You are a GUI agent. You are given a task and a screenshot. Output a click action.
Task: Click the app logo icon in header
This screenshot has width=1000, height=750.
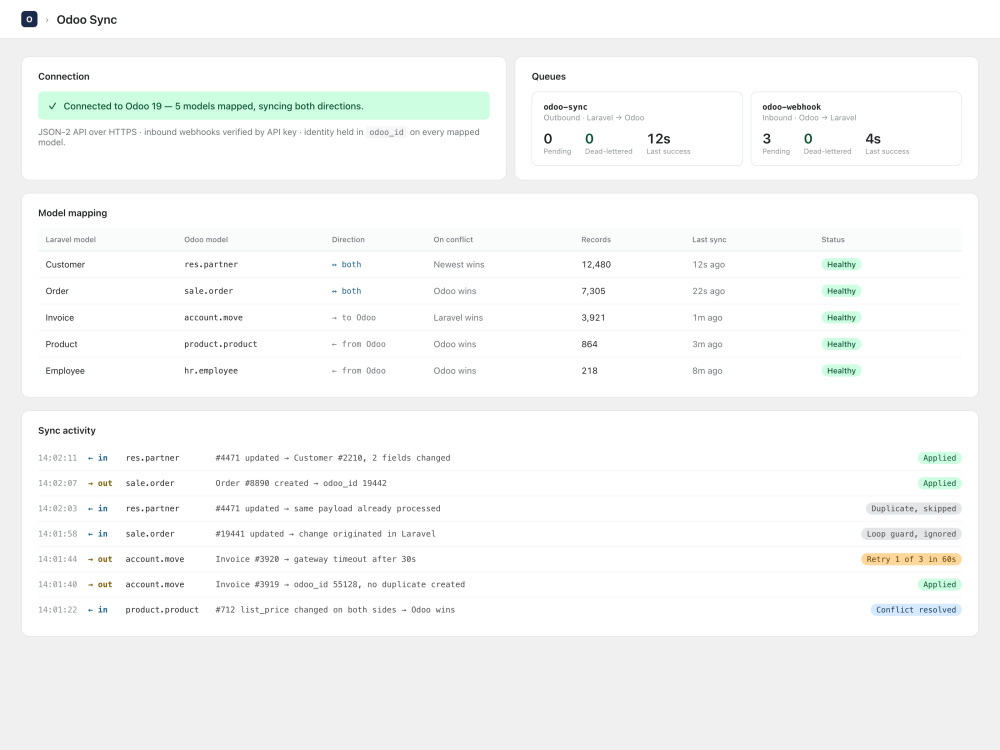[29, 19]
